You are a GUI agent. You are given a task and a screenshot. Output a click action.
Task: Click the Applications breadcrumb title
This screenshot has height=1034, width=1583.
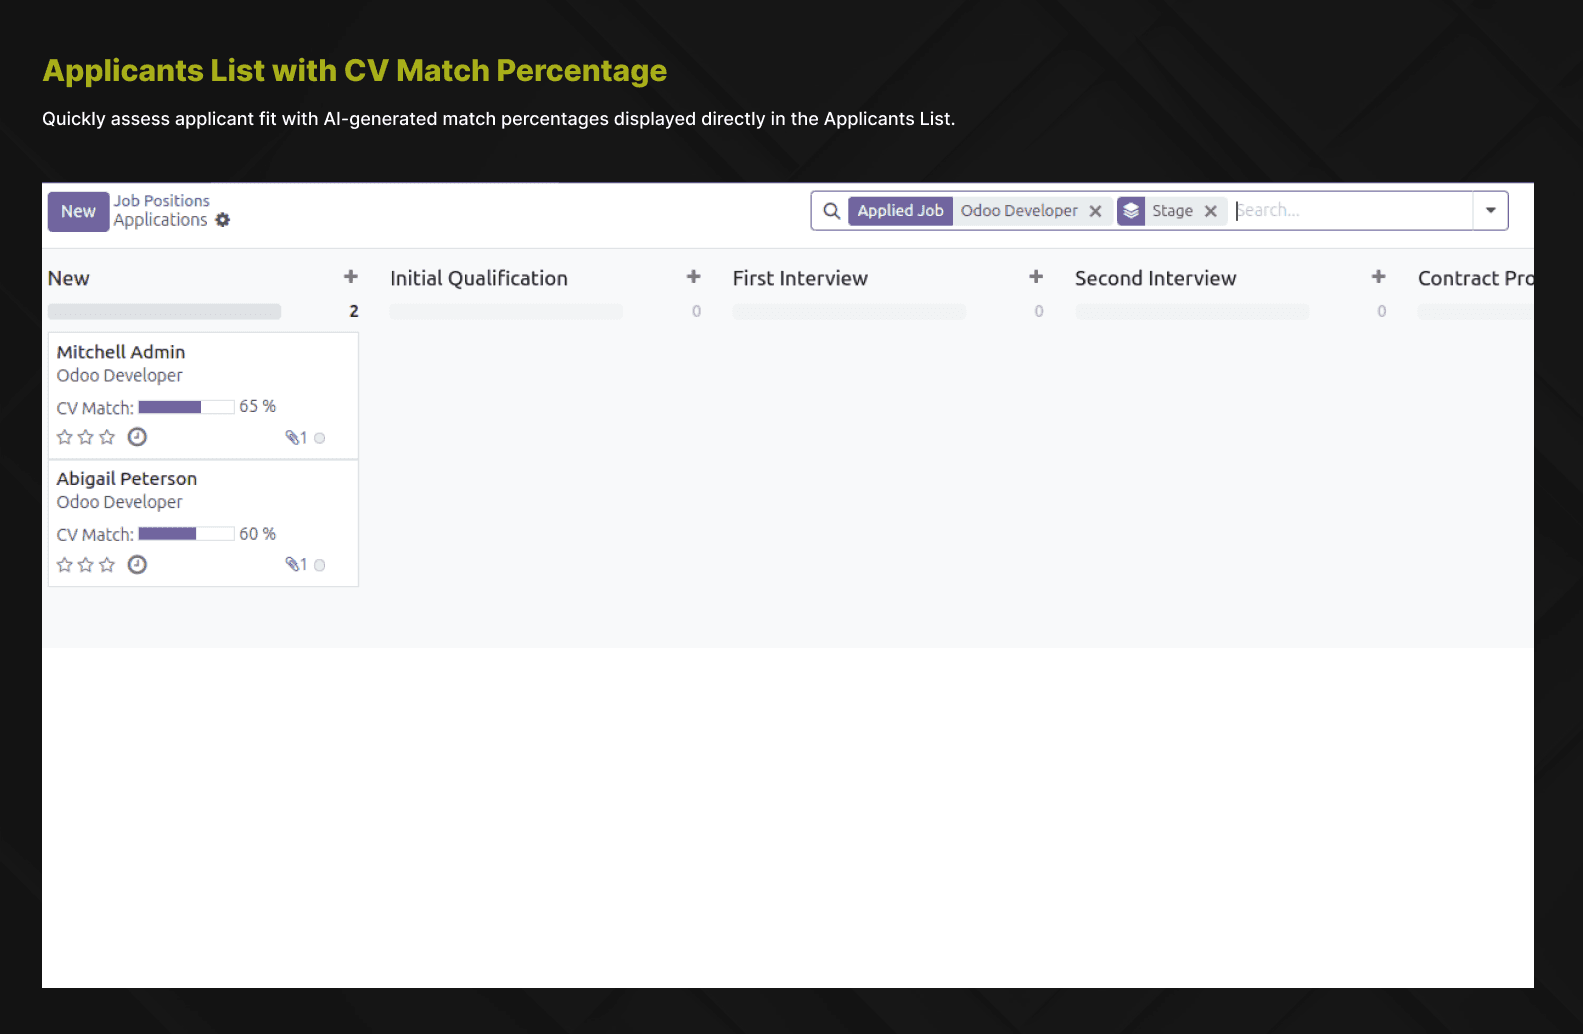(x=160, y=220)
